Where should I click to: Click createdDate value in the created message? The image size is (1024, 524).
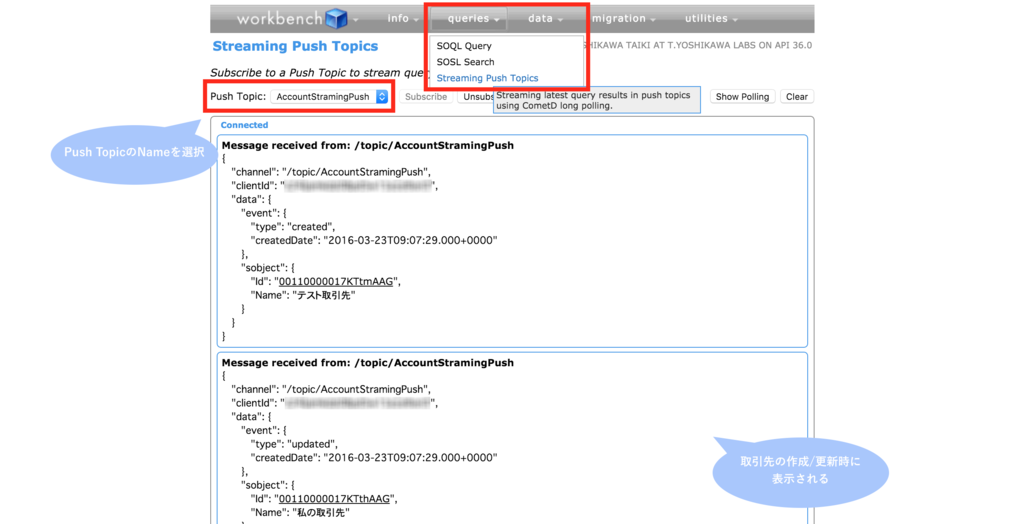point(411,240)
